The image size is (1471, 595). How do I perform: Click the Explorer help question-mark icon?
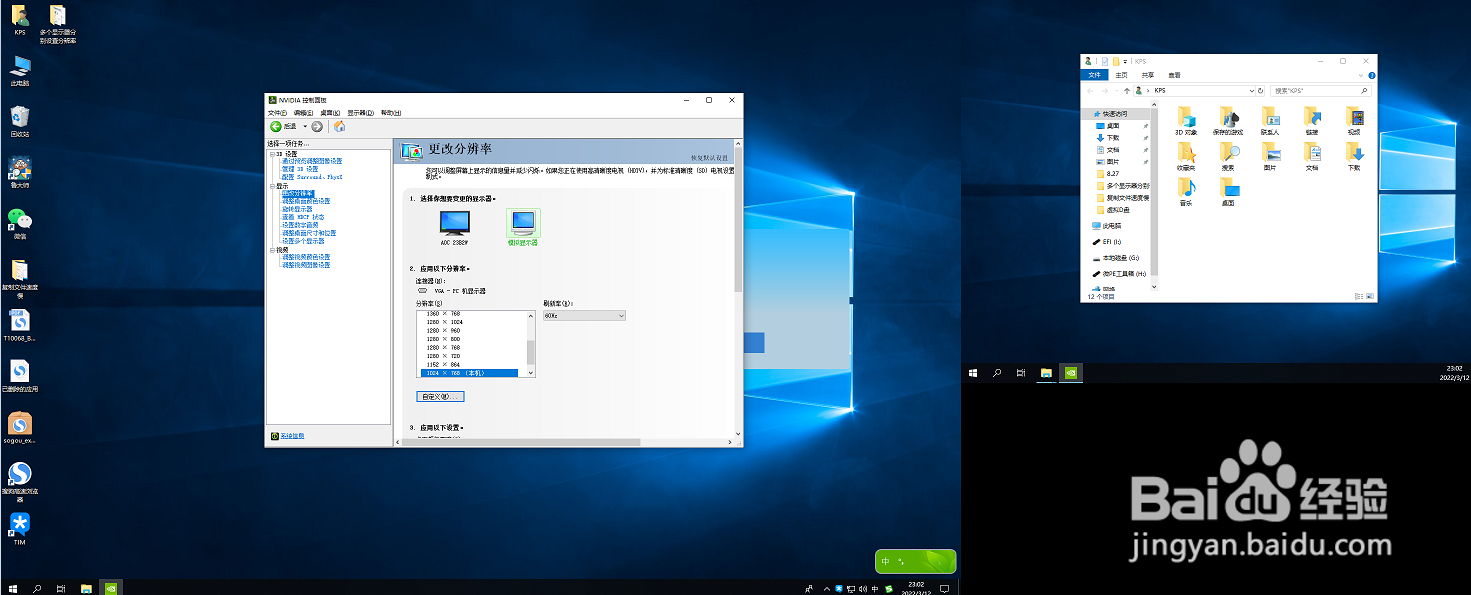tap(1372, 75)
